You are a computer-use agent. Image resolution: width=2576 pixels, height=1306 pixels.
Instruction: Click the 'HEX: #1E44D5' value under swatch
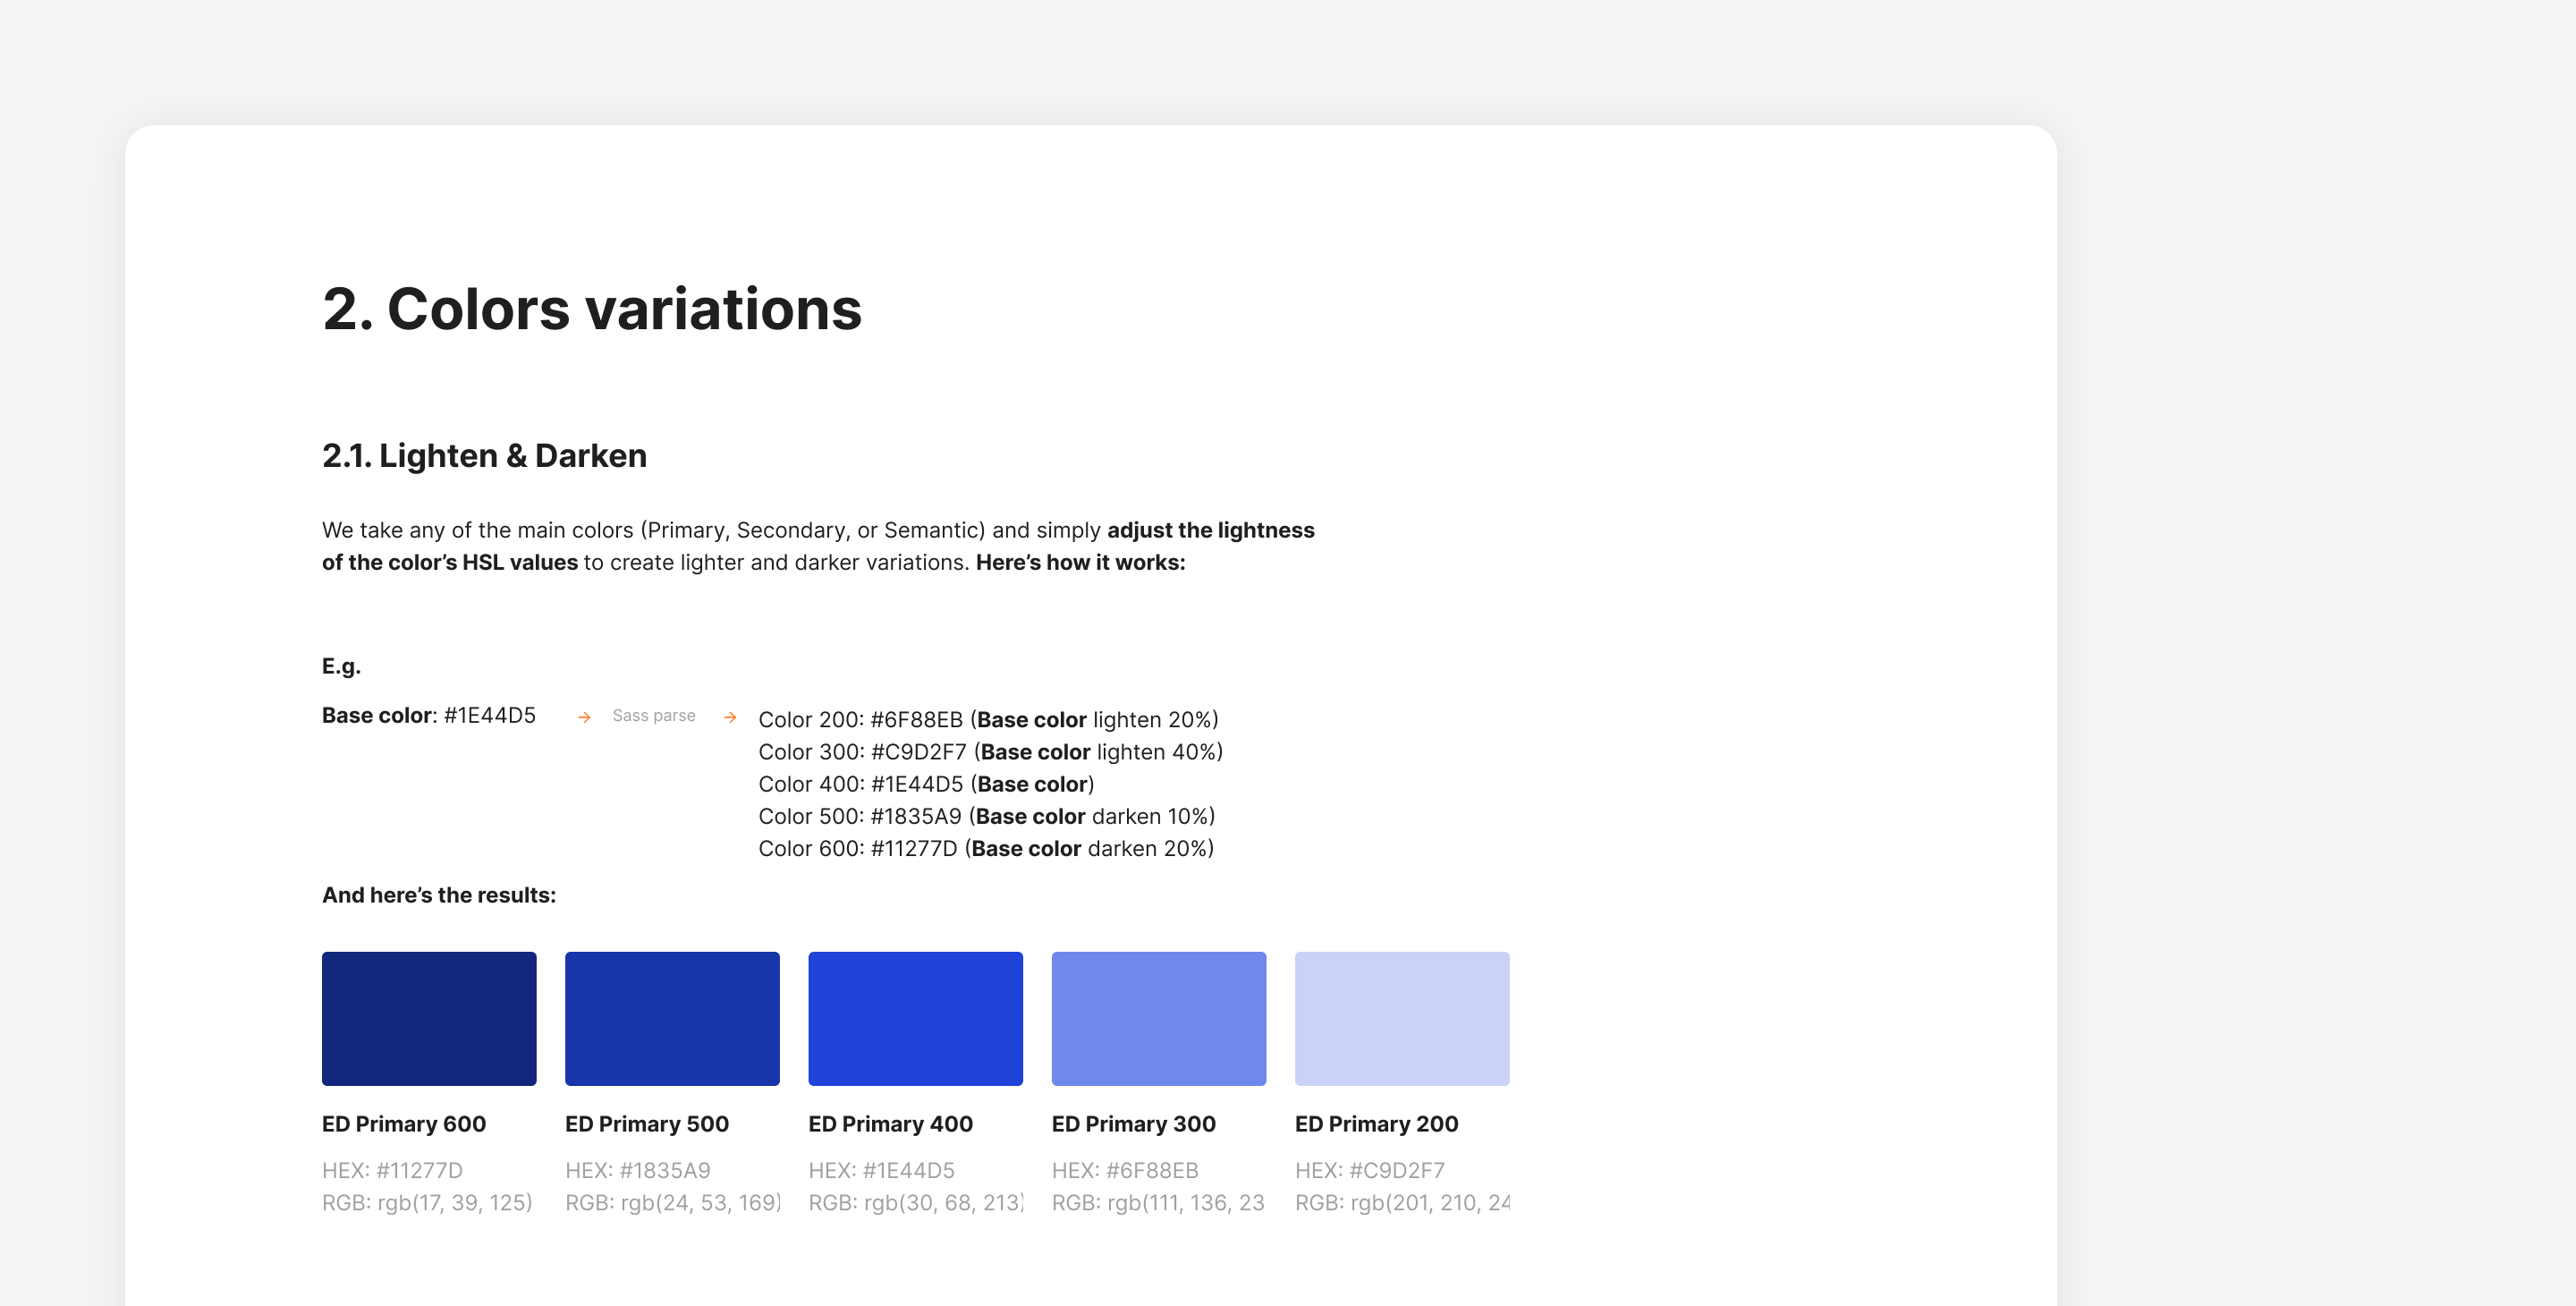tap(881, 1170)
